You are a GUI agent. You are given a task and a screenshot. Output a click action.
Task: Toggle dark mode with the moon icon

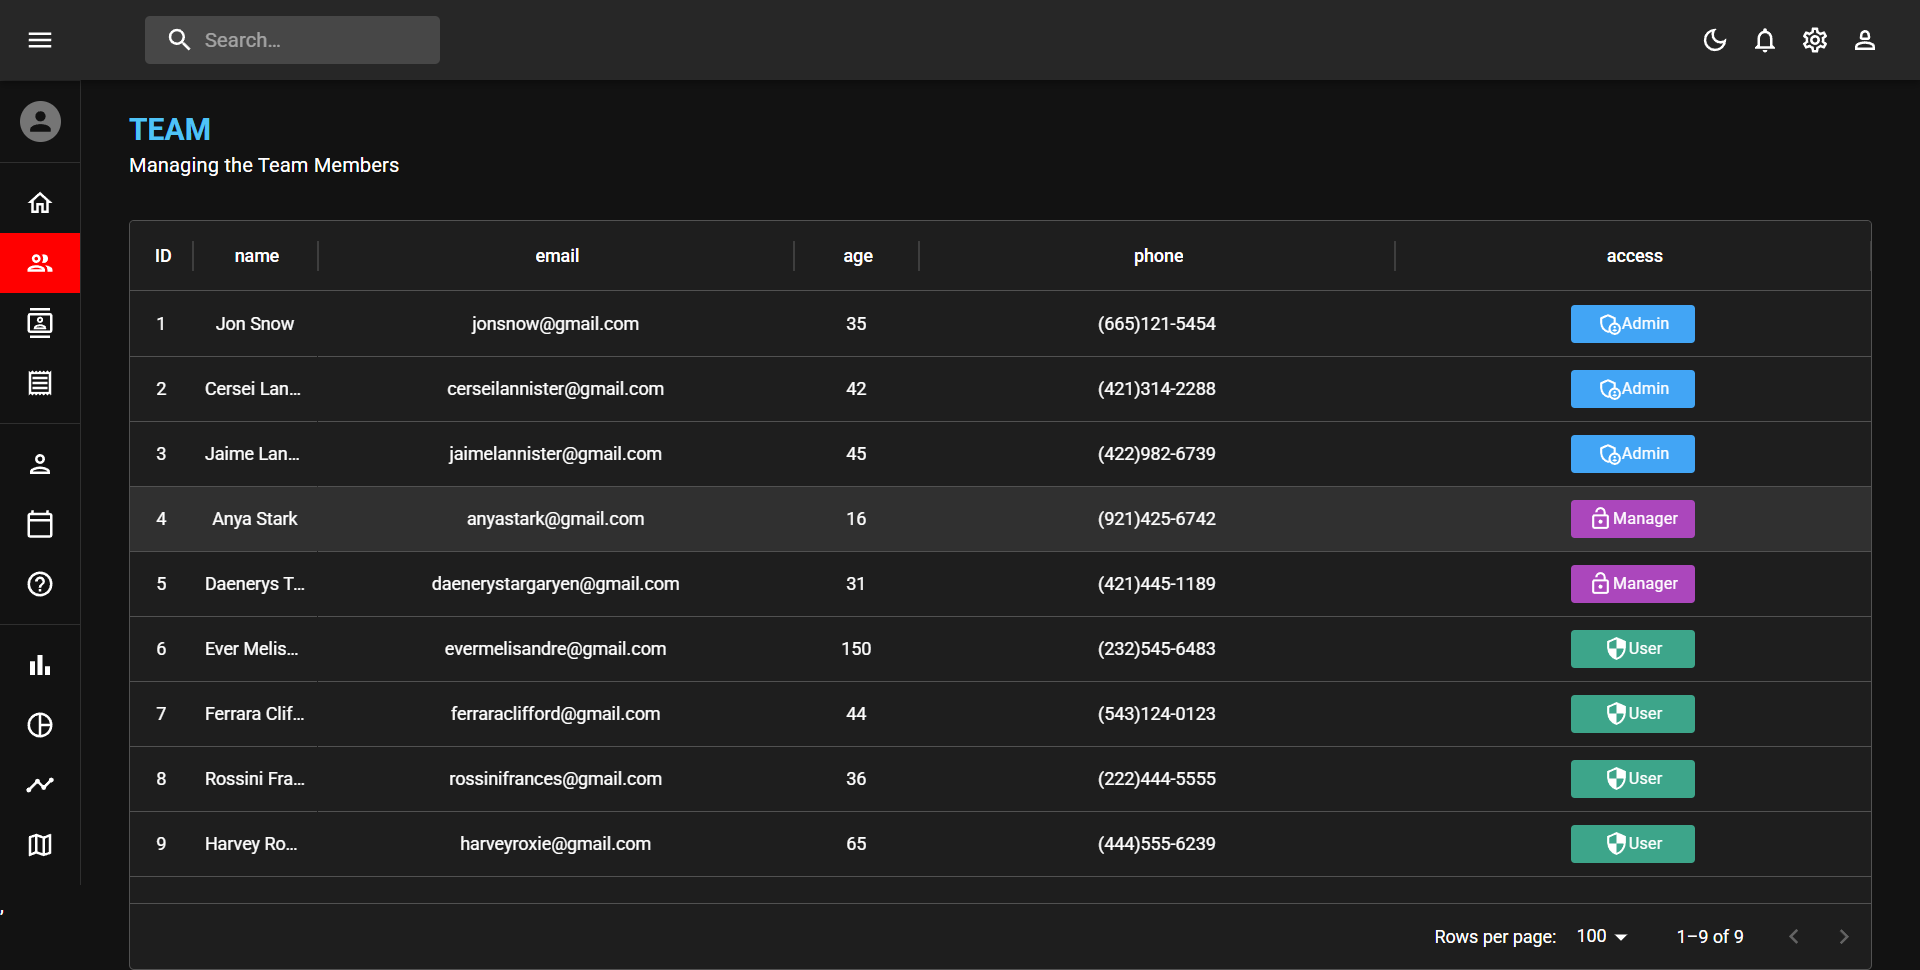coord(1714,40)
